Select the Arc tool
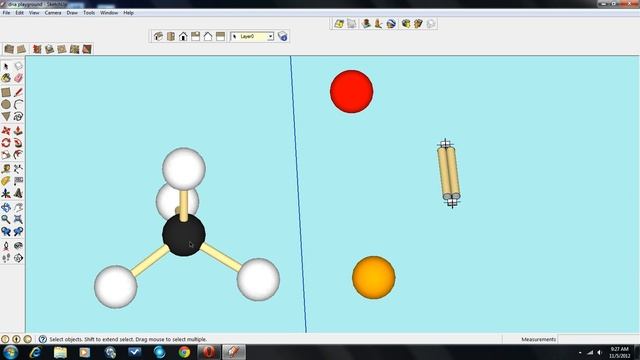The height and width of the screenshot is (360, 640). point(18,104)
